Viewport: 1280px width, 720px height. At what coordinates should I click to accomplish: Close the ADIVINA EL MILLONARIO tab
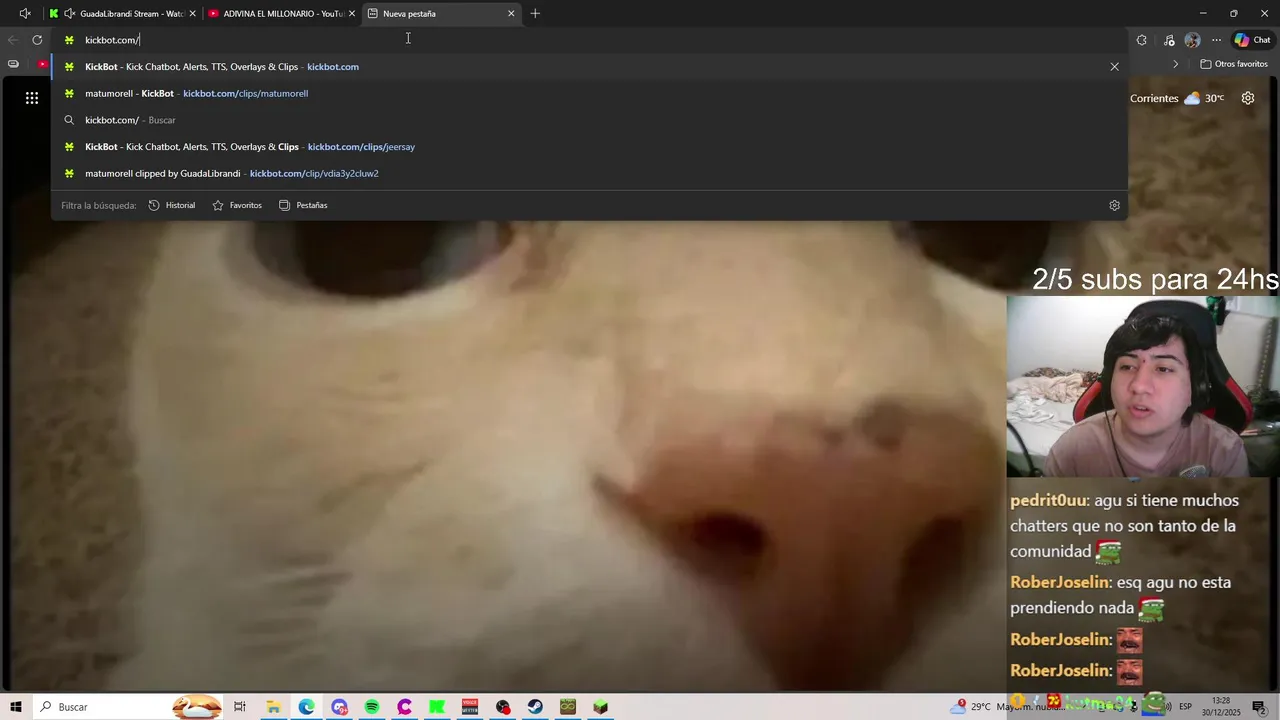[351, 13]
